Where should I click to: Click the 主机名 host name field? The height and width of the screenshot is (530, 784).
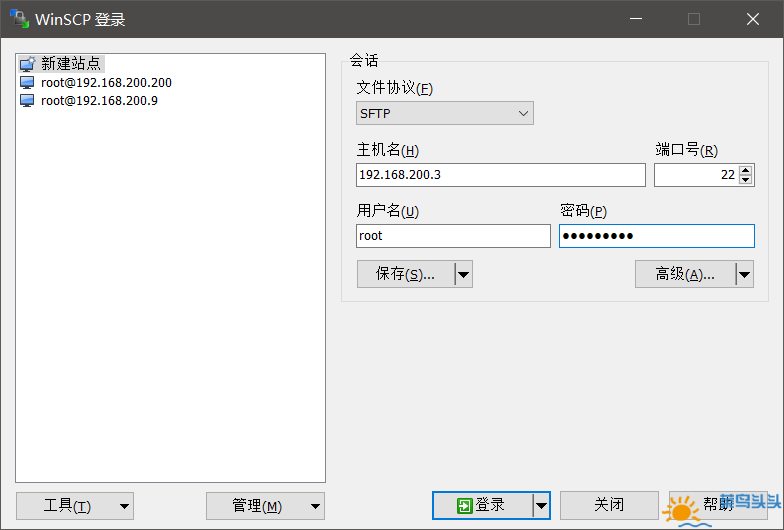(500, 175)
